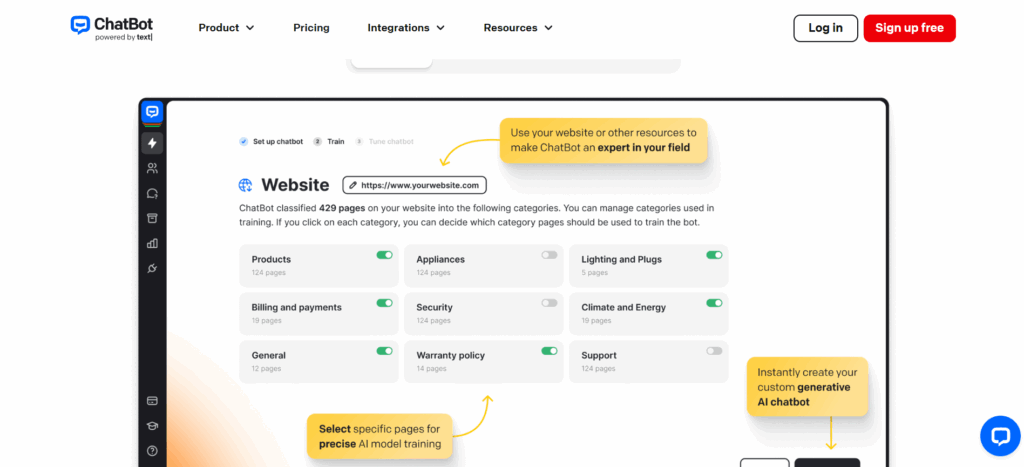The width and height of the screenshot is (1024, 467).
Task: Open the bar chart reports icon
Action: coord(152,243)
